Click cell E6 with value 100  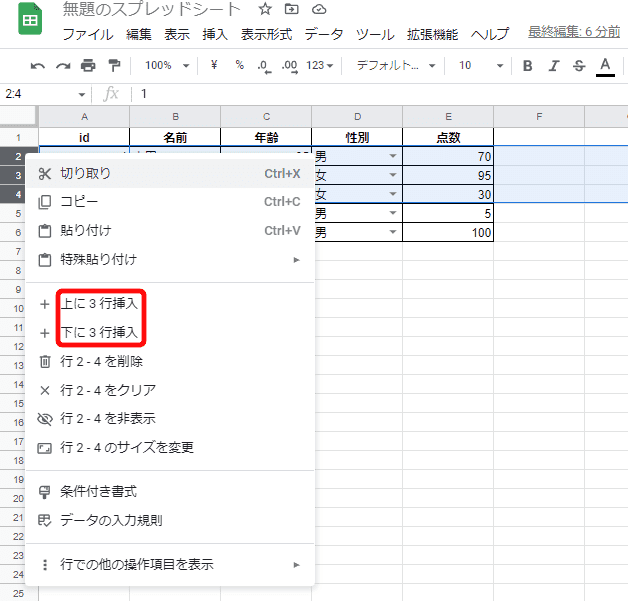tap(448, 232)
